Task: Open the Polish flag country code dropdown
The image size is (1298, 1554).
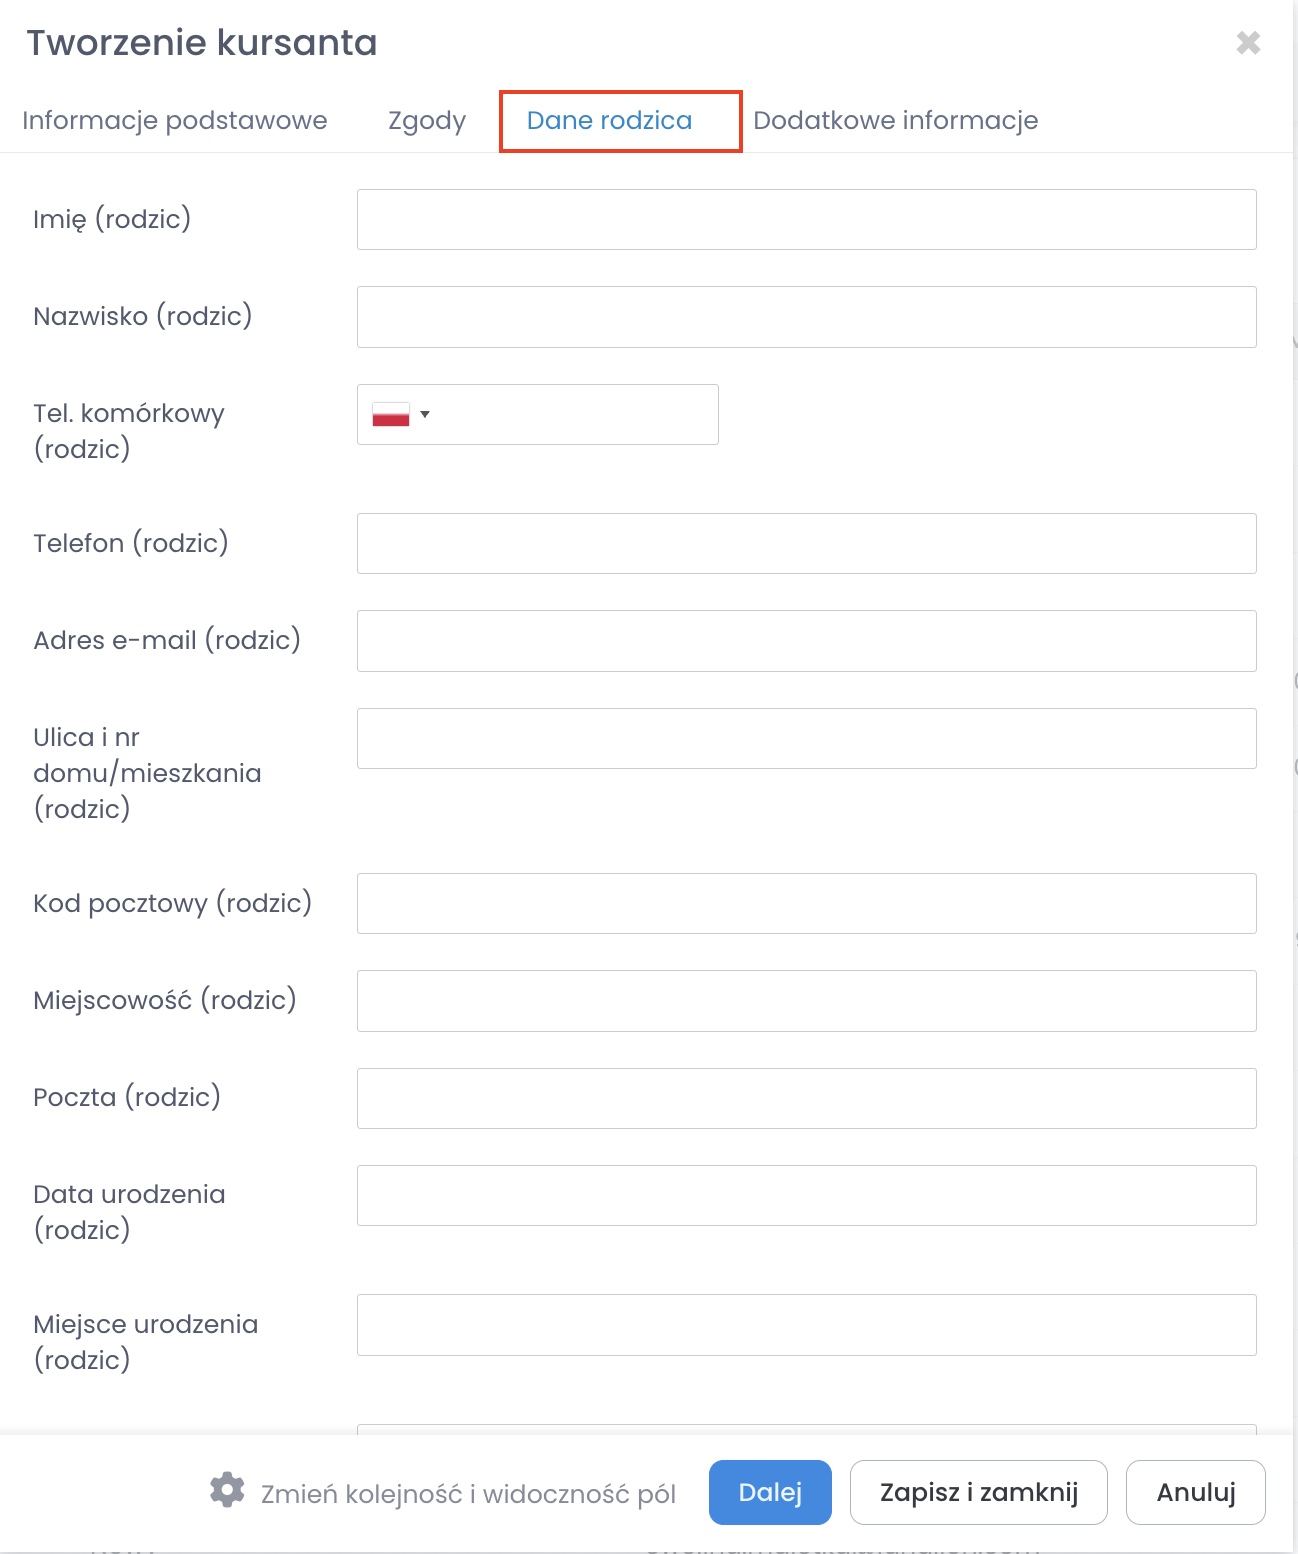Action: [x=400, y=415]
